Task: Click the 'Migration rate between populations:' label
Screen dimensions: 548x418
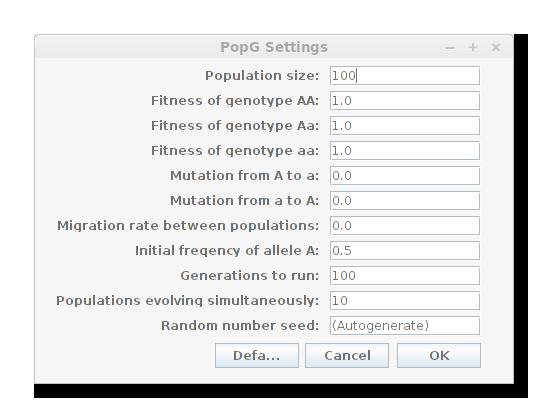Action: pyautogui.click(x=188, y=226)
